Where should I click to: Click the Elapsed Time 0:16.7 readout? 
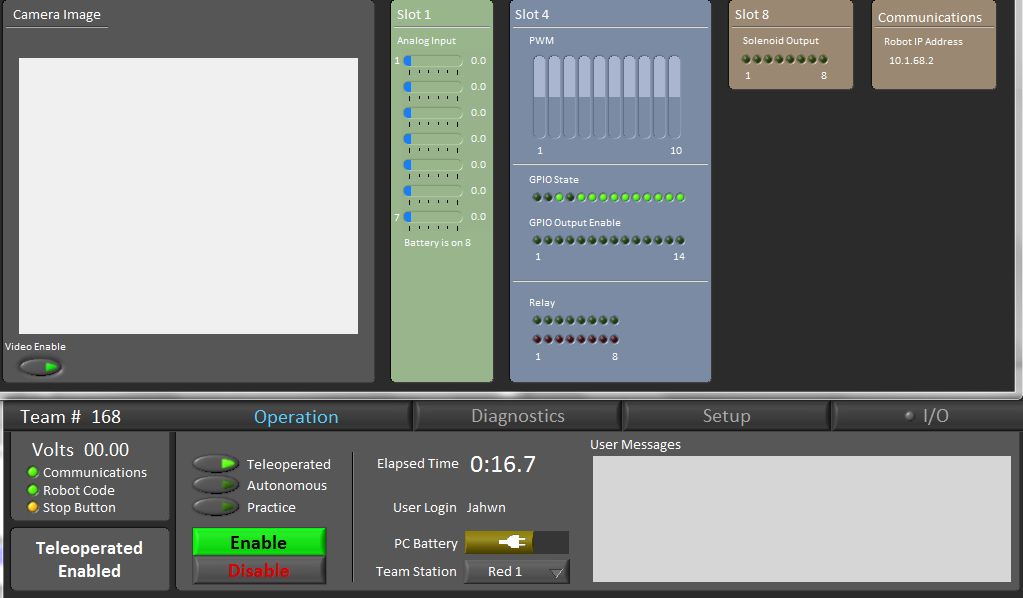[503, 464]
